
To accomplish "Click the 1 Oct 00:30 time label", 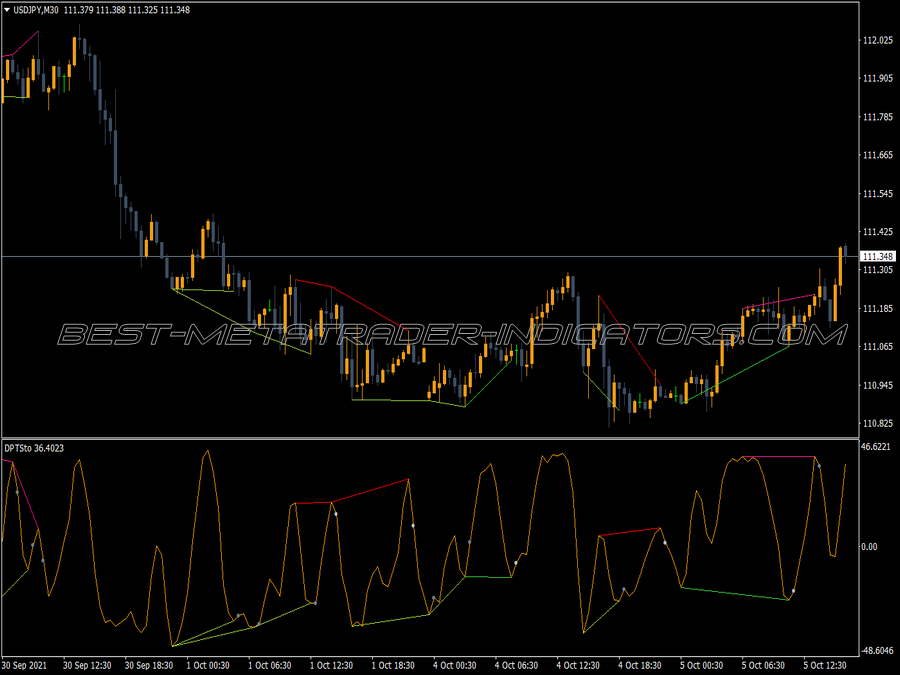I will [x=208, y=665].
